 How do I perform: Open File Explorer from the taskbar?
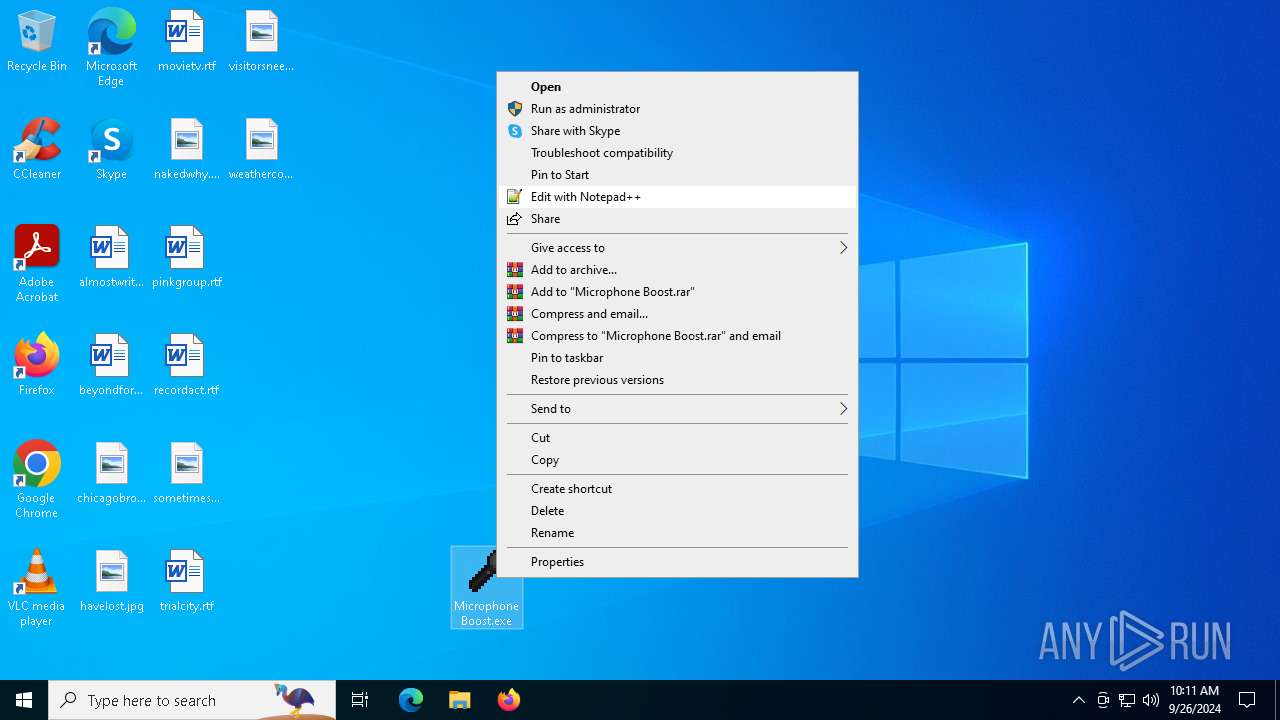click(459, 700)
